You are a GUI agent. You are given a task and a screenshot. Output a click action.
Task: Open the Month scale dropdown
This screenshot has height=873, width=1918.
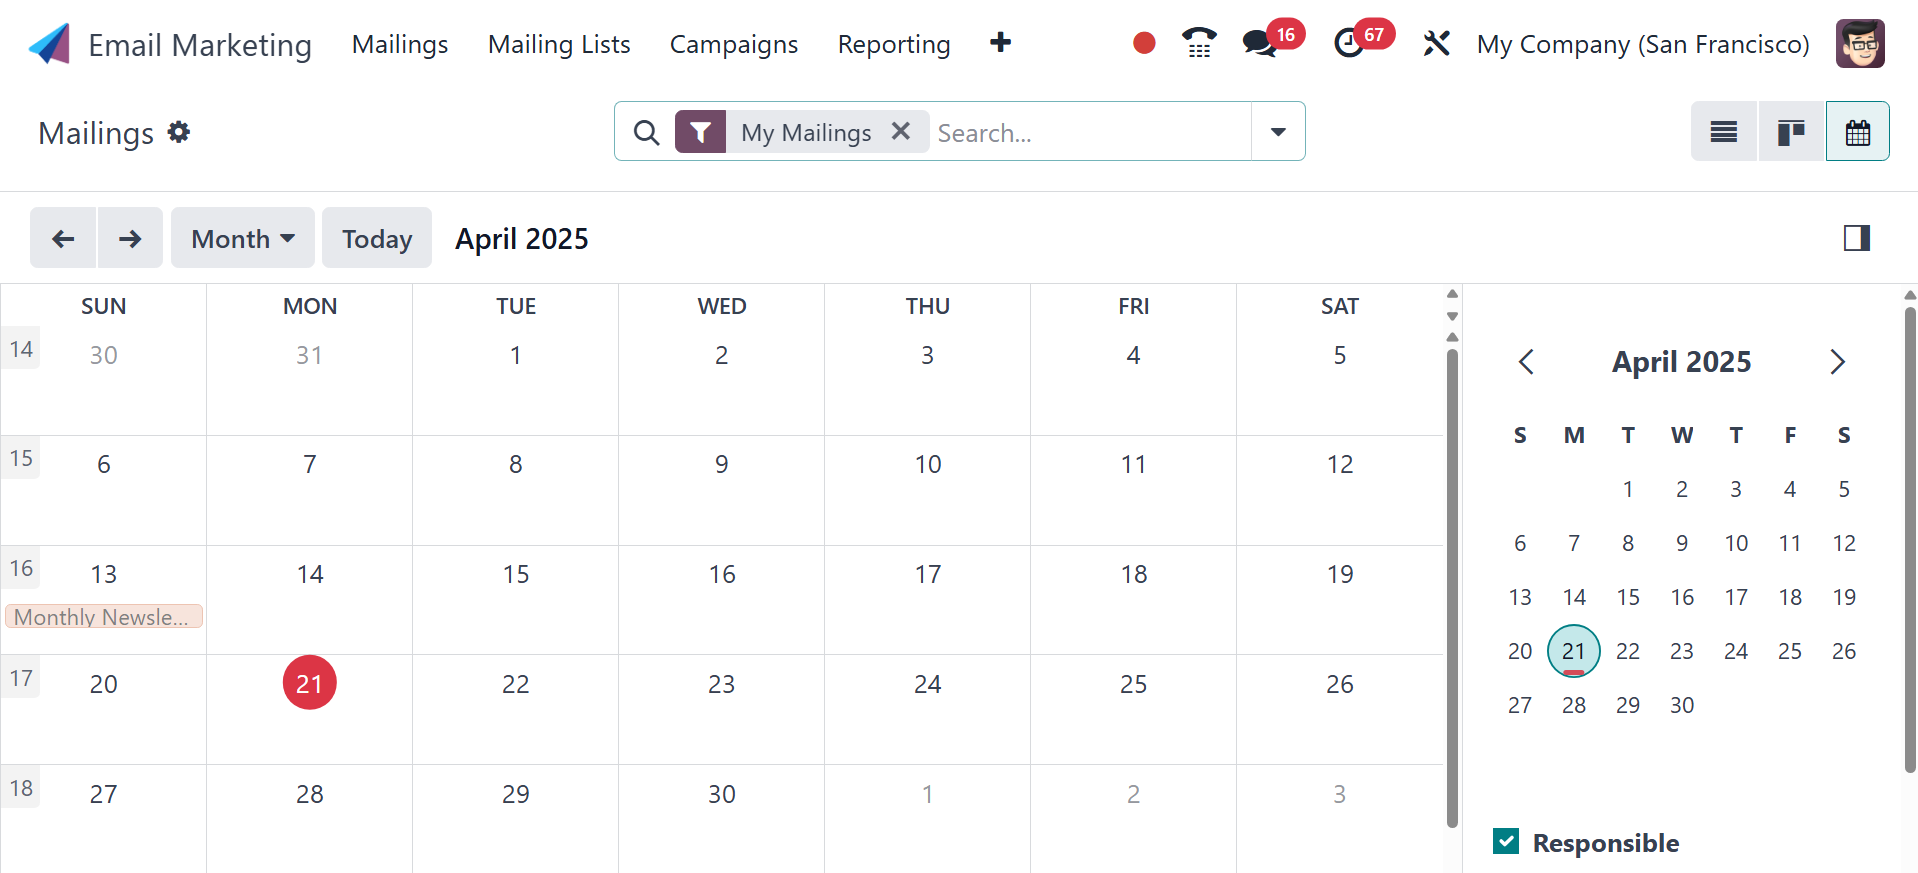pos(242,238)
